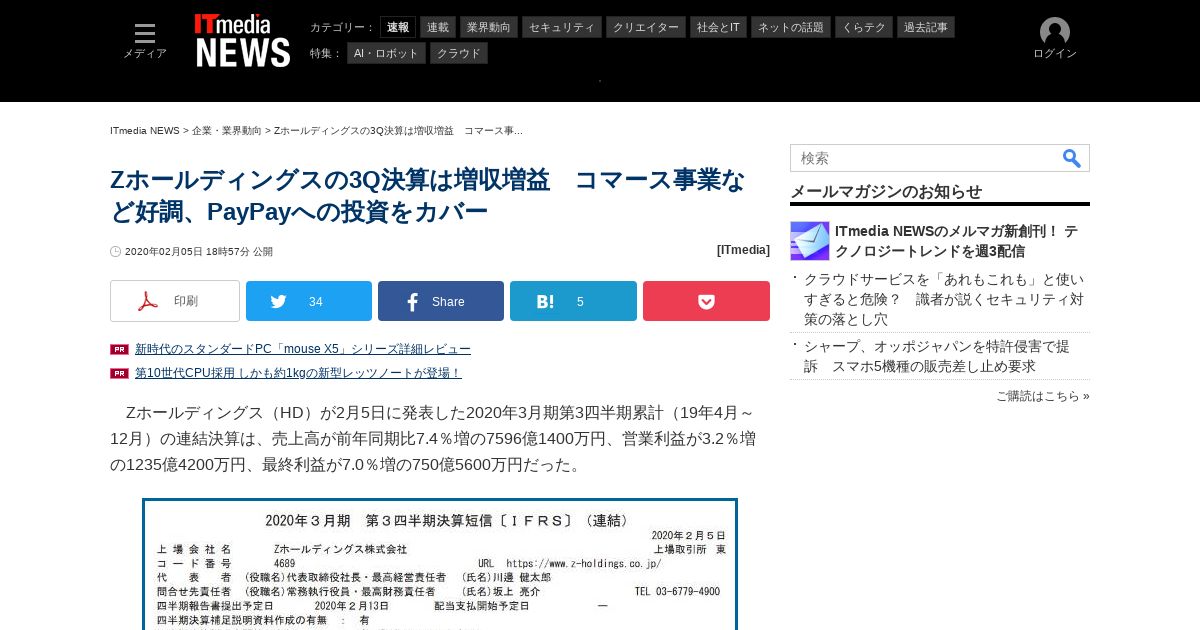Open the クリエイター category
1200x630 pixels.
(646, 27)
